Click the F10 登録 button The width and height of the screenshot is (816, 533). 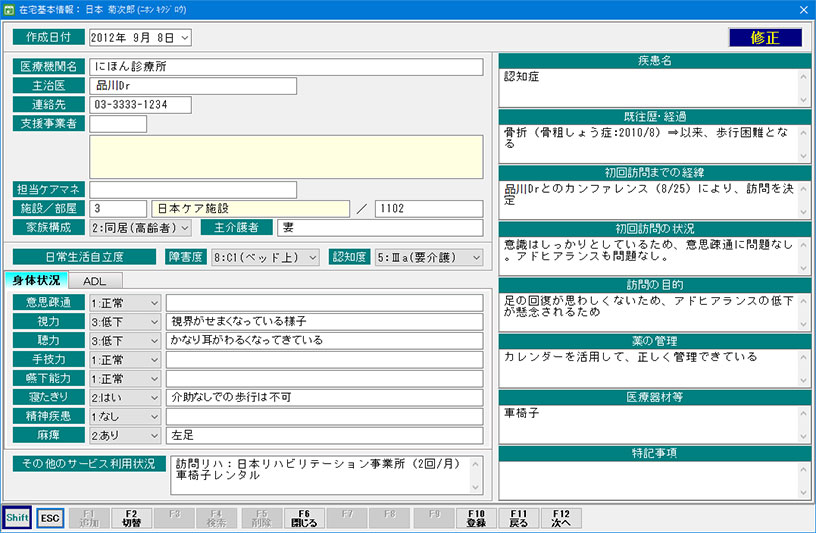[x=476, y=518]
